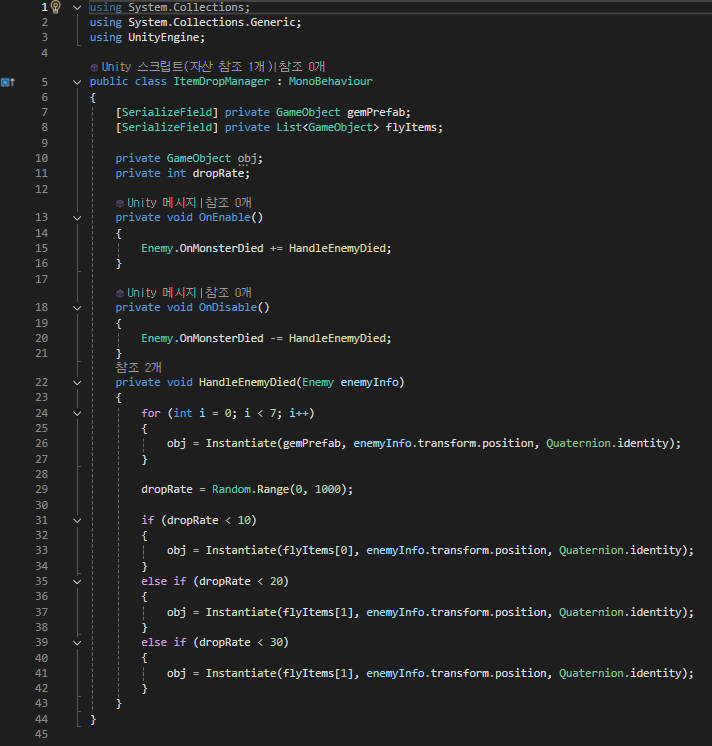Click '[SerializeField]' attribute on line 7
Viewport: 712px width, 746px height.
point(167,112)
